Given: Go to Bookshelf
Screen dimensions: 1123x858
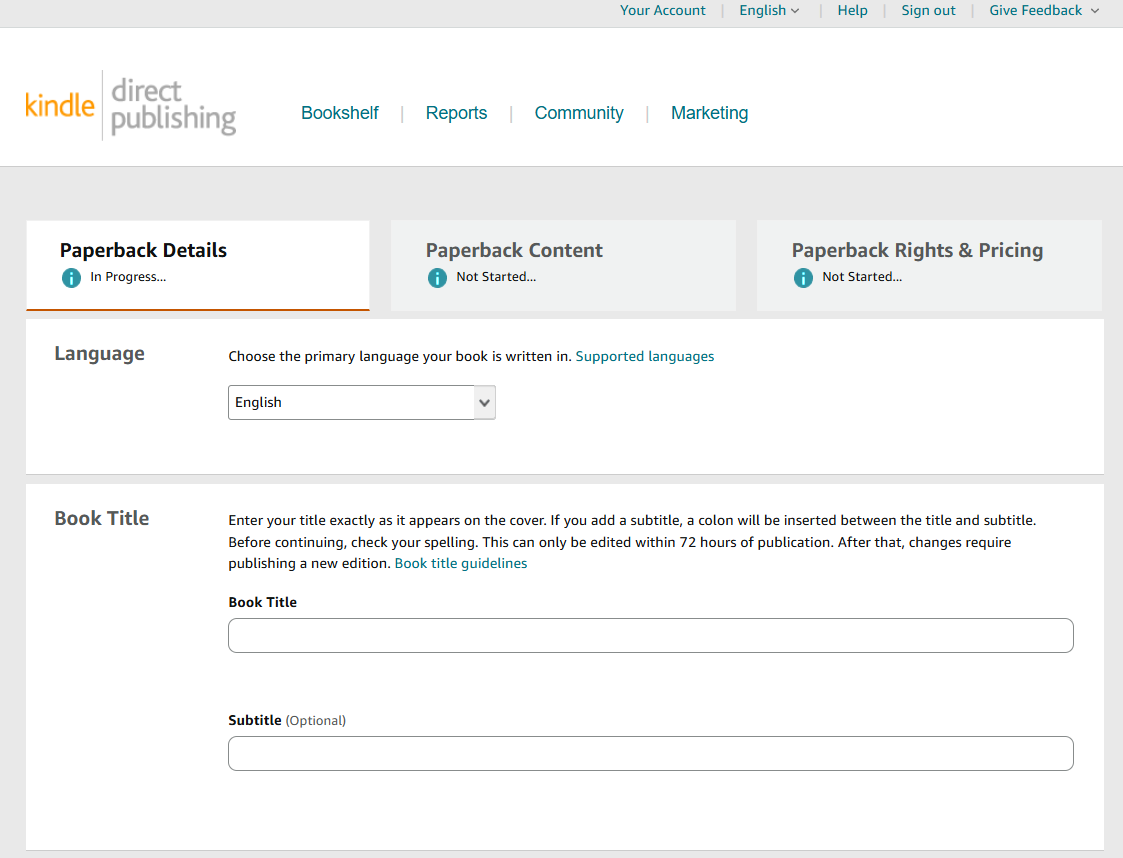Looking at the screenshot, I should [x=339, y=113].
